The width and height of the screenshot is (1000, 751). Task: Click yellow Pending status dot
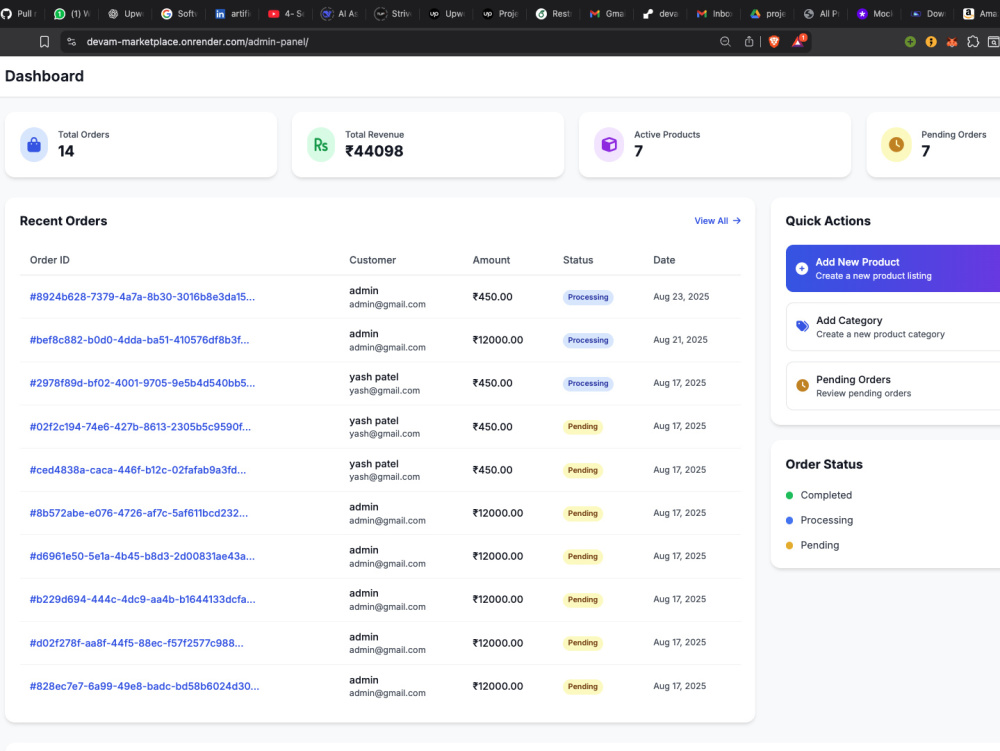(x=790, y=545)
